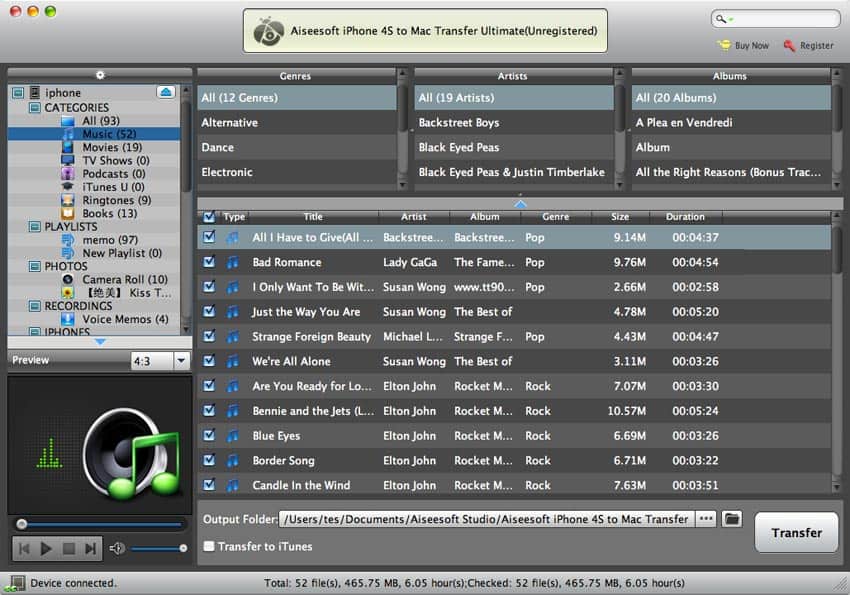Click the Device connected status icon

tap(16, 584)
